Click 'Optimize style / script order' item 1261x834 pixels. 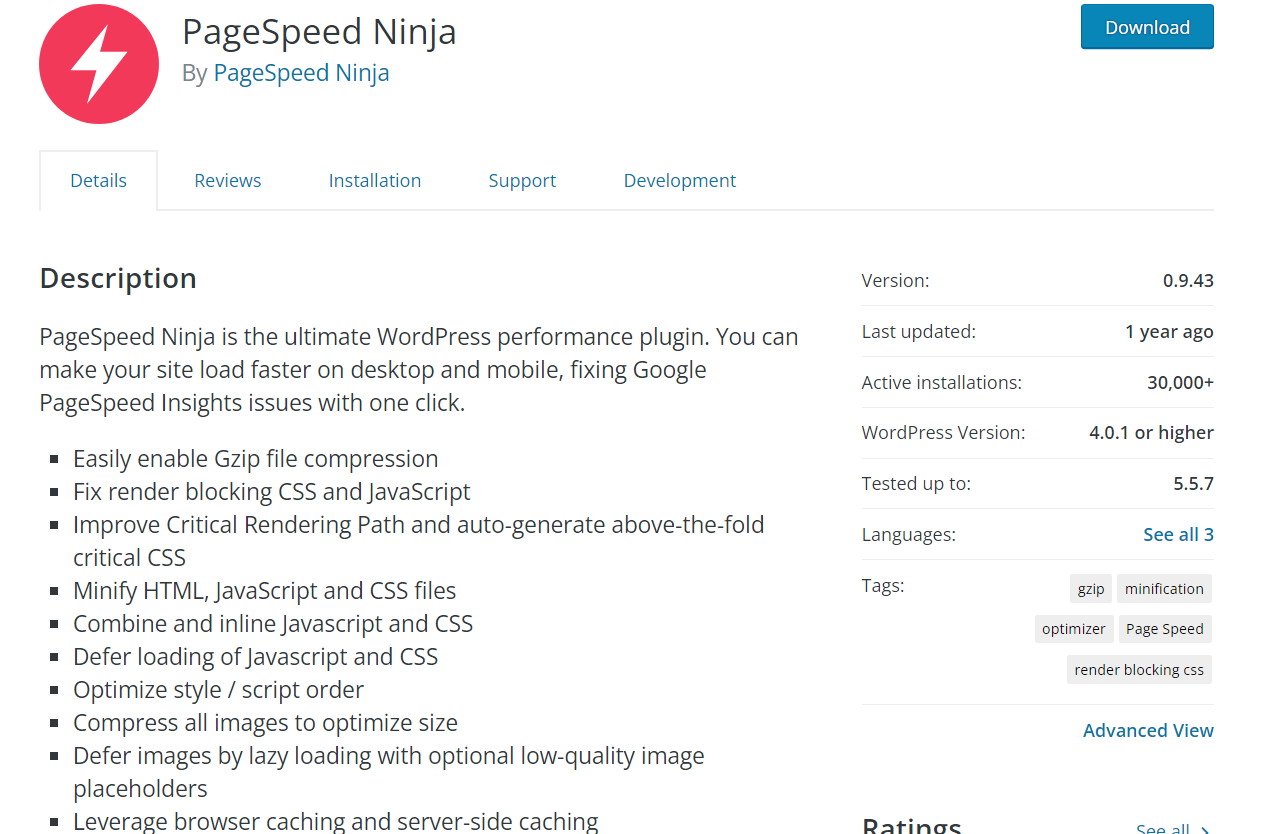pos(218,690)
